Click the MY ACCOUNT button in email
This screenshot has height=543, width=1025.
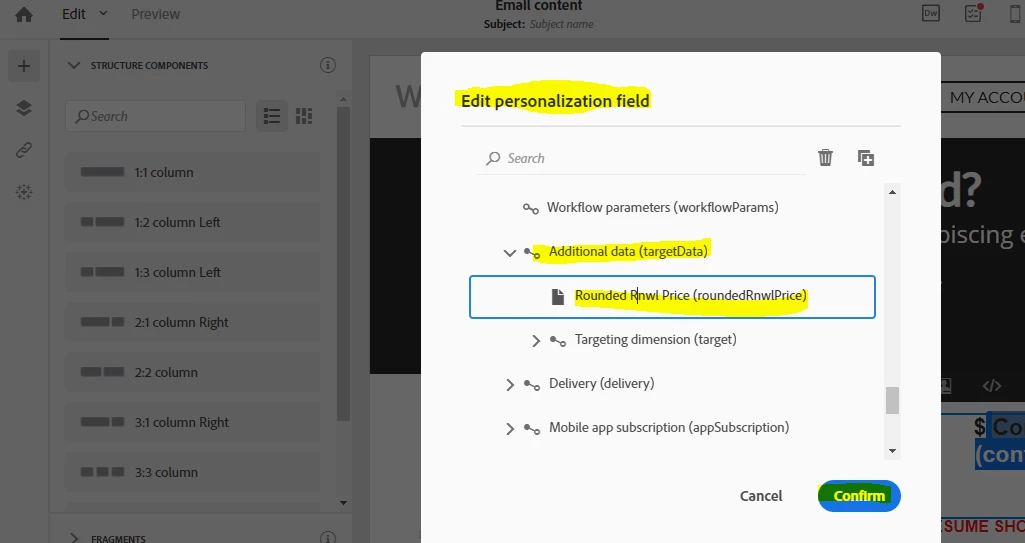tap(983, 97)
